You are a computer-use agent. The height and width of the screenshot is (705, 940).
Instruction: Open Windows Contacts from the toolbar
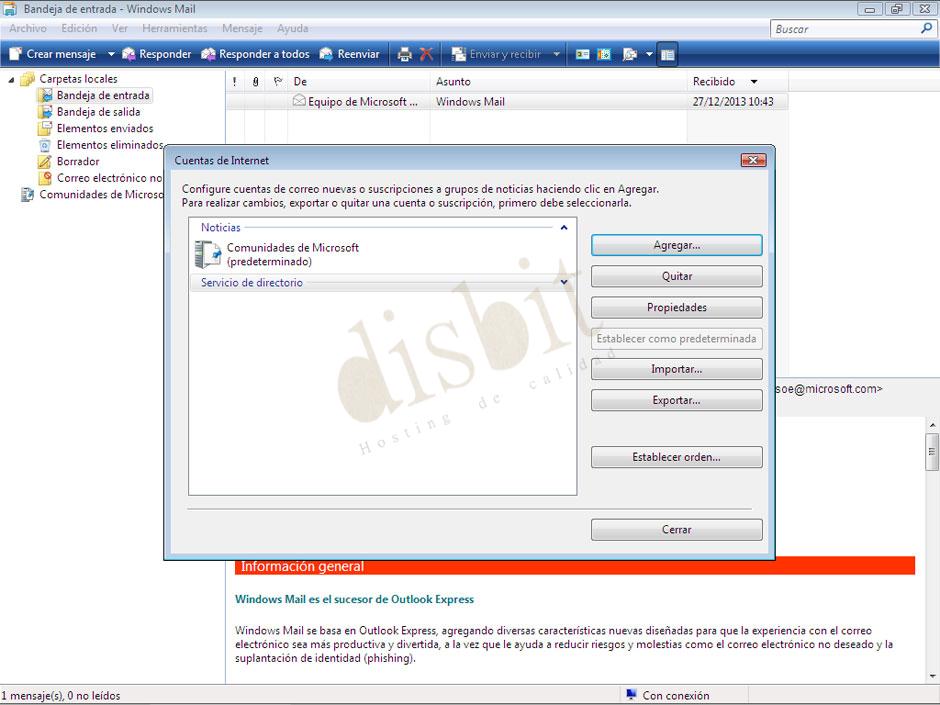(583, 54)
